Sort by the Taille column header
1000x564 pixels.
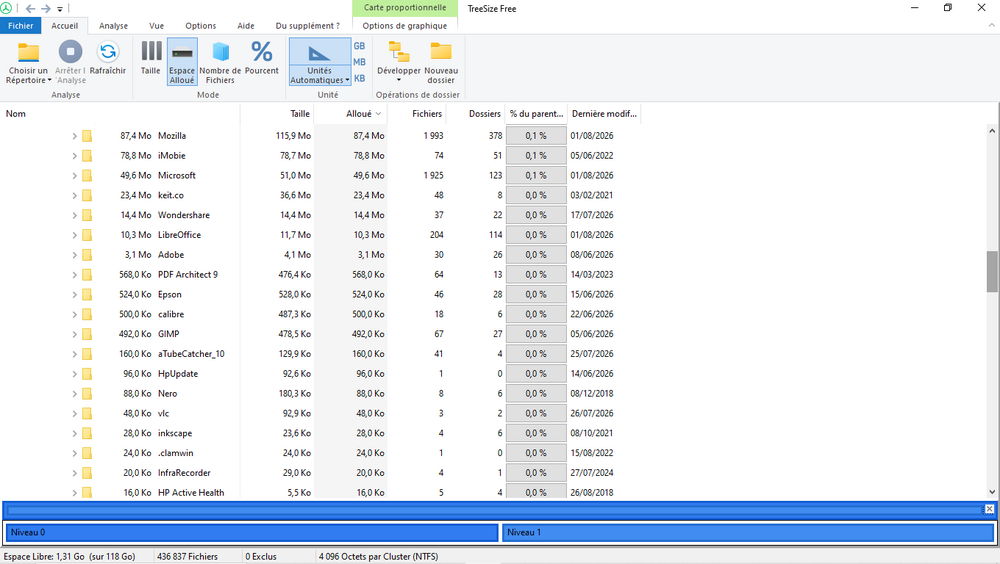tap(277, 114)
